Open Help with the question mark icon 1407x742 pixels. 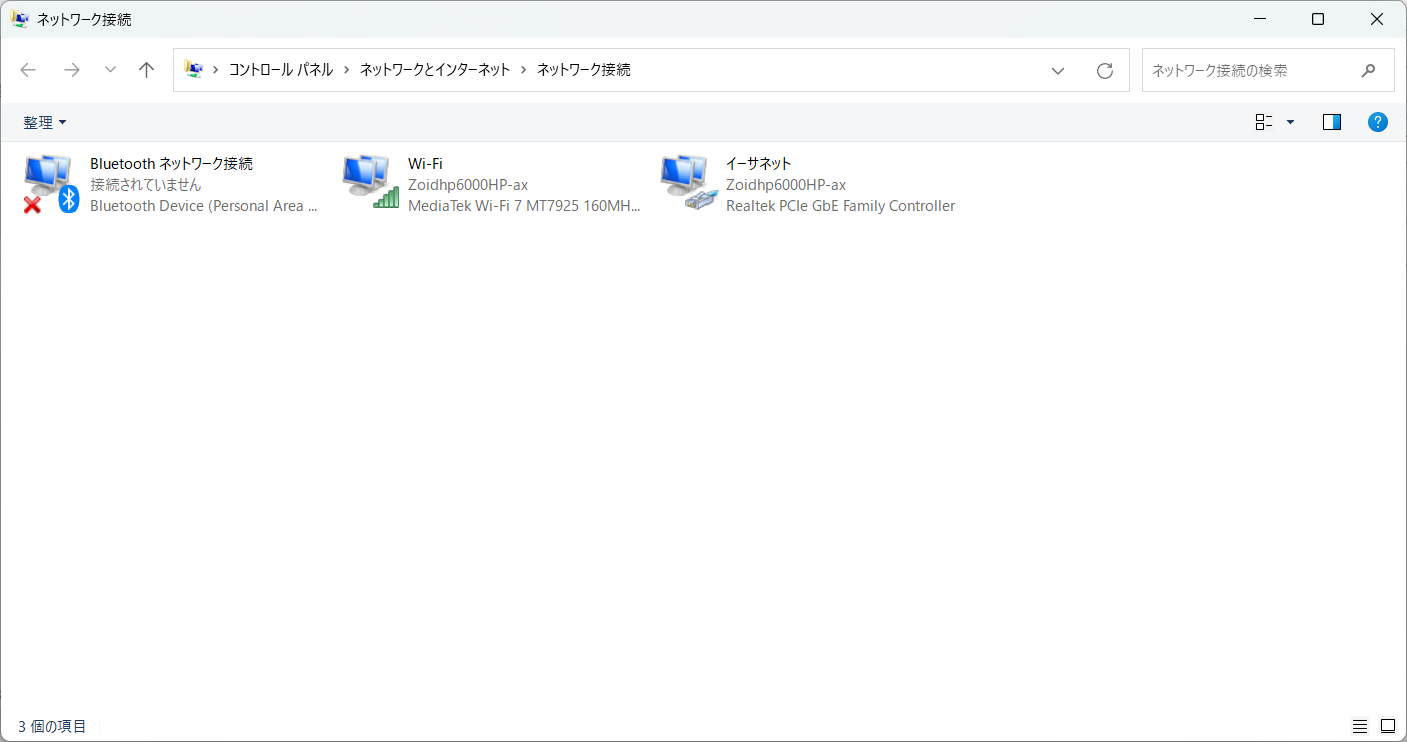1377,122
